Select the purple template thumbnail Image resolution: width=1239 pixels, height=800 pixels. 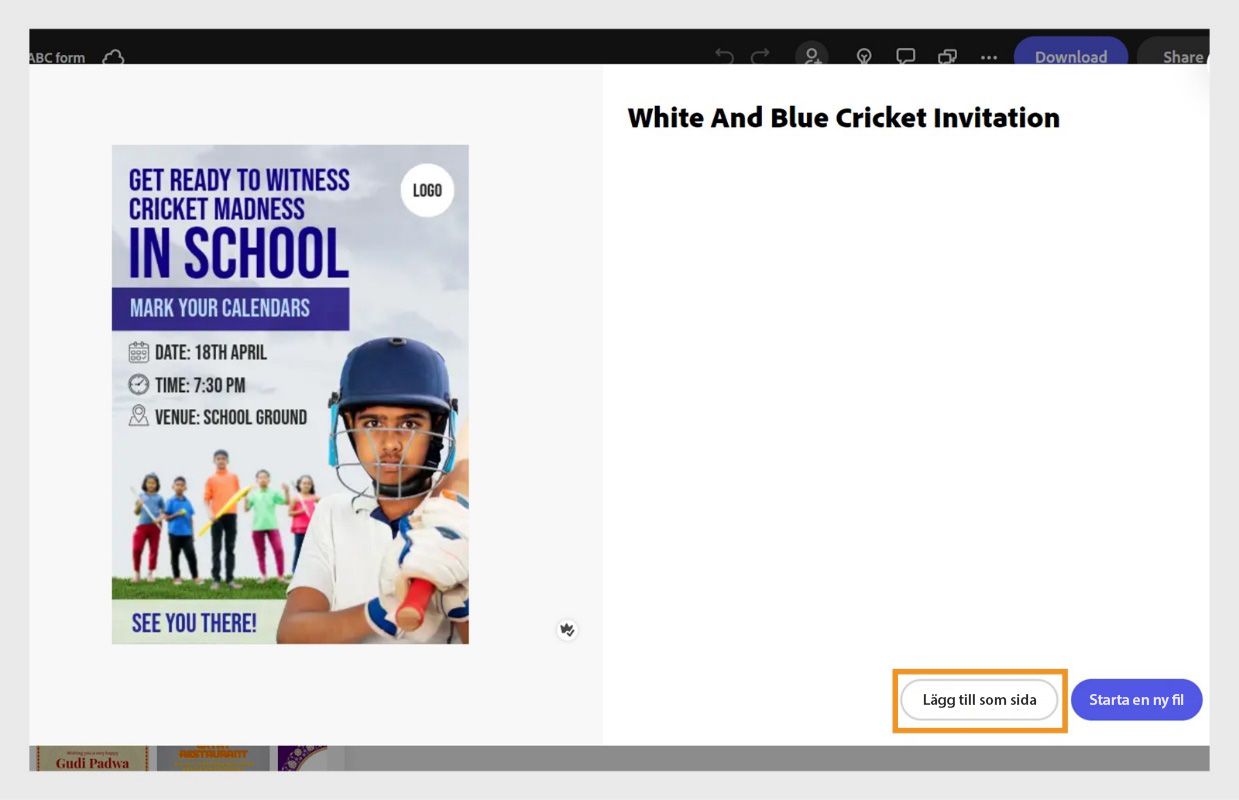click(x=302, y=758)
